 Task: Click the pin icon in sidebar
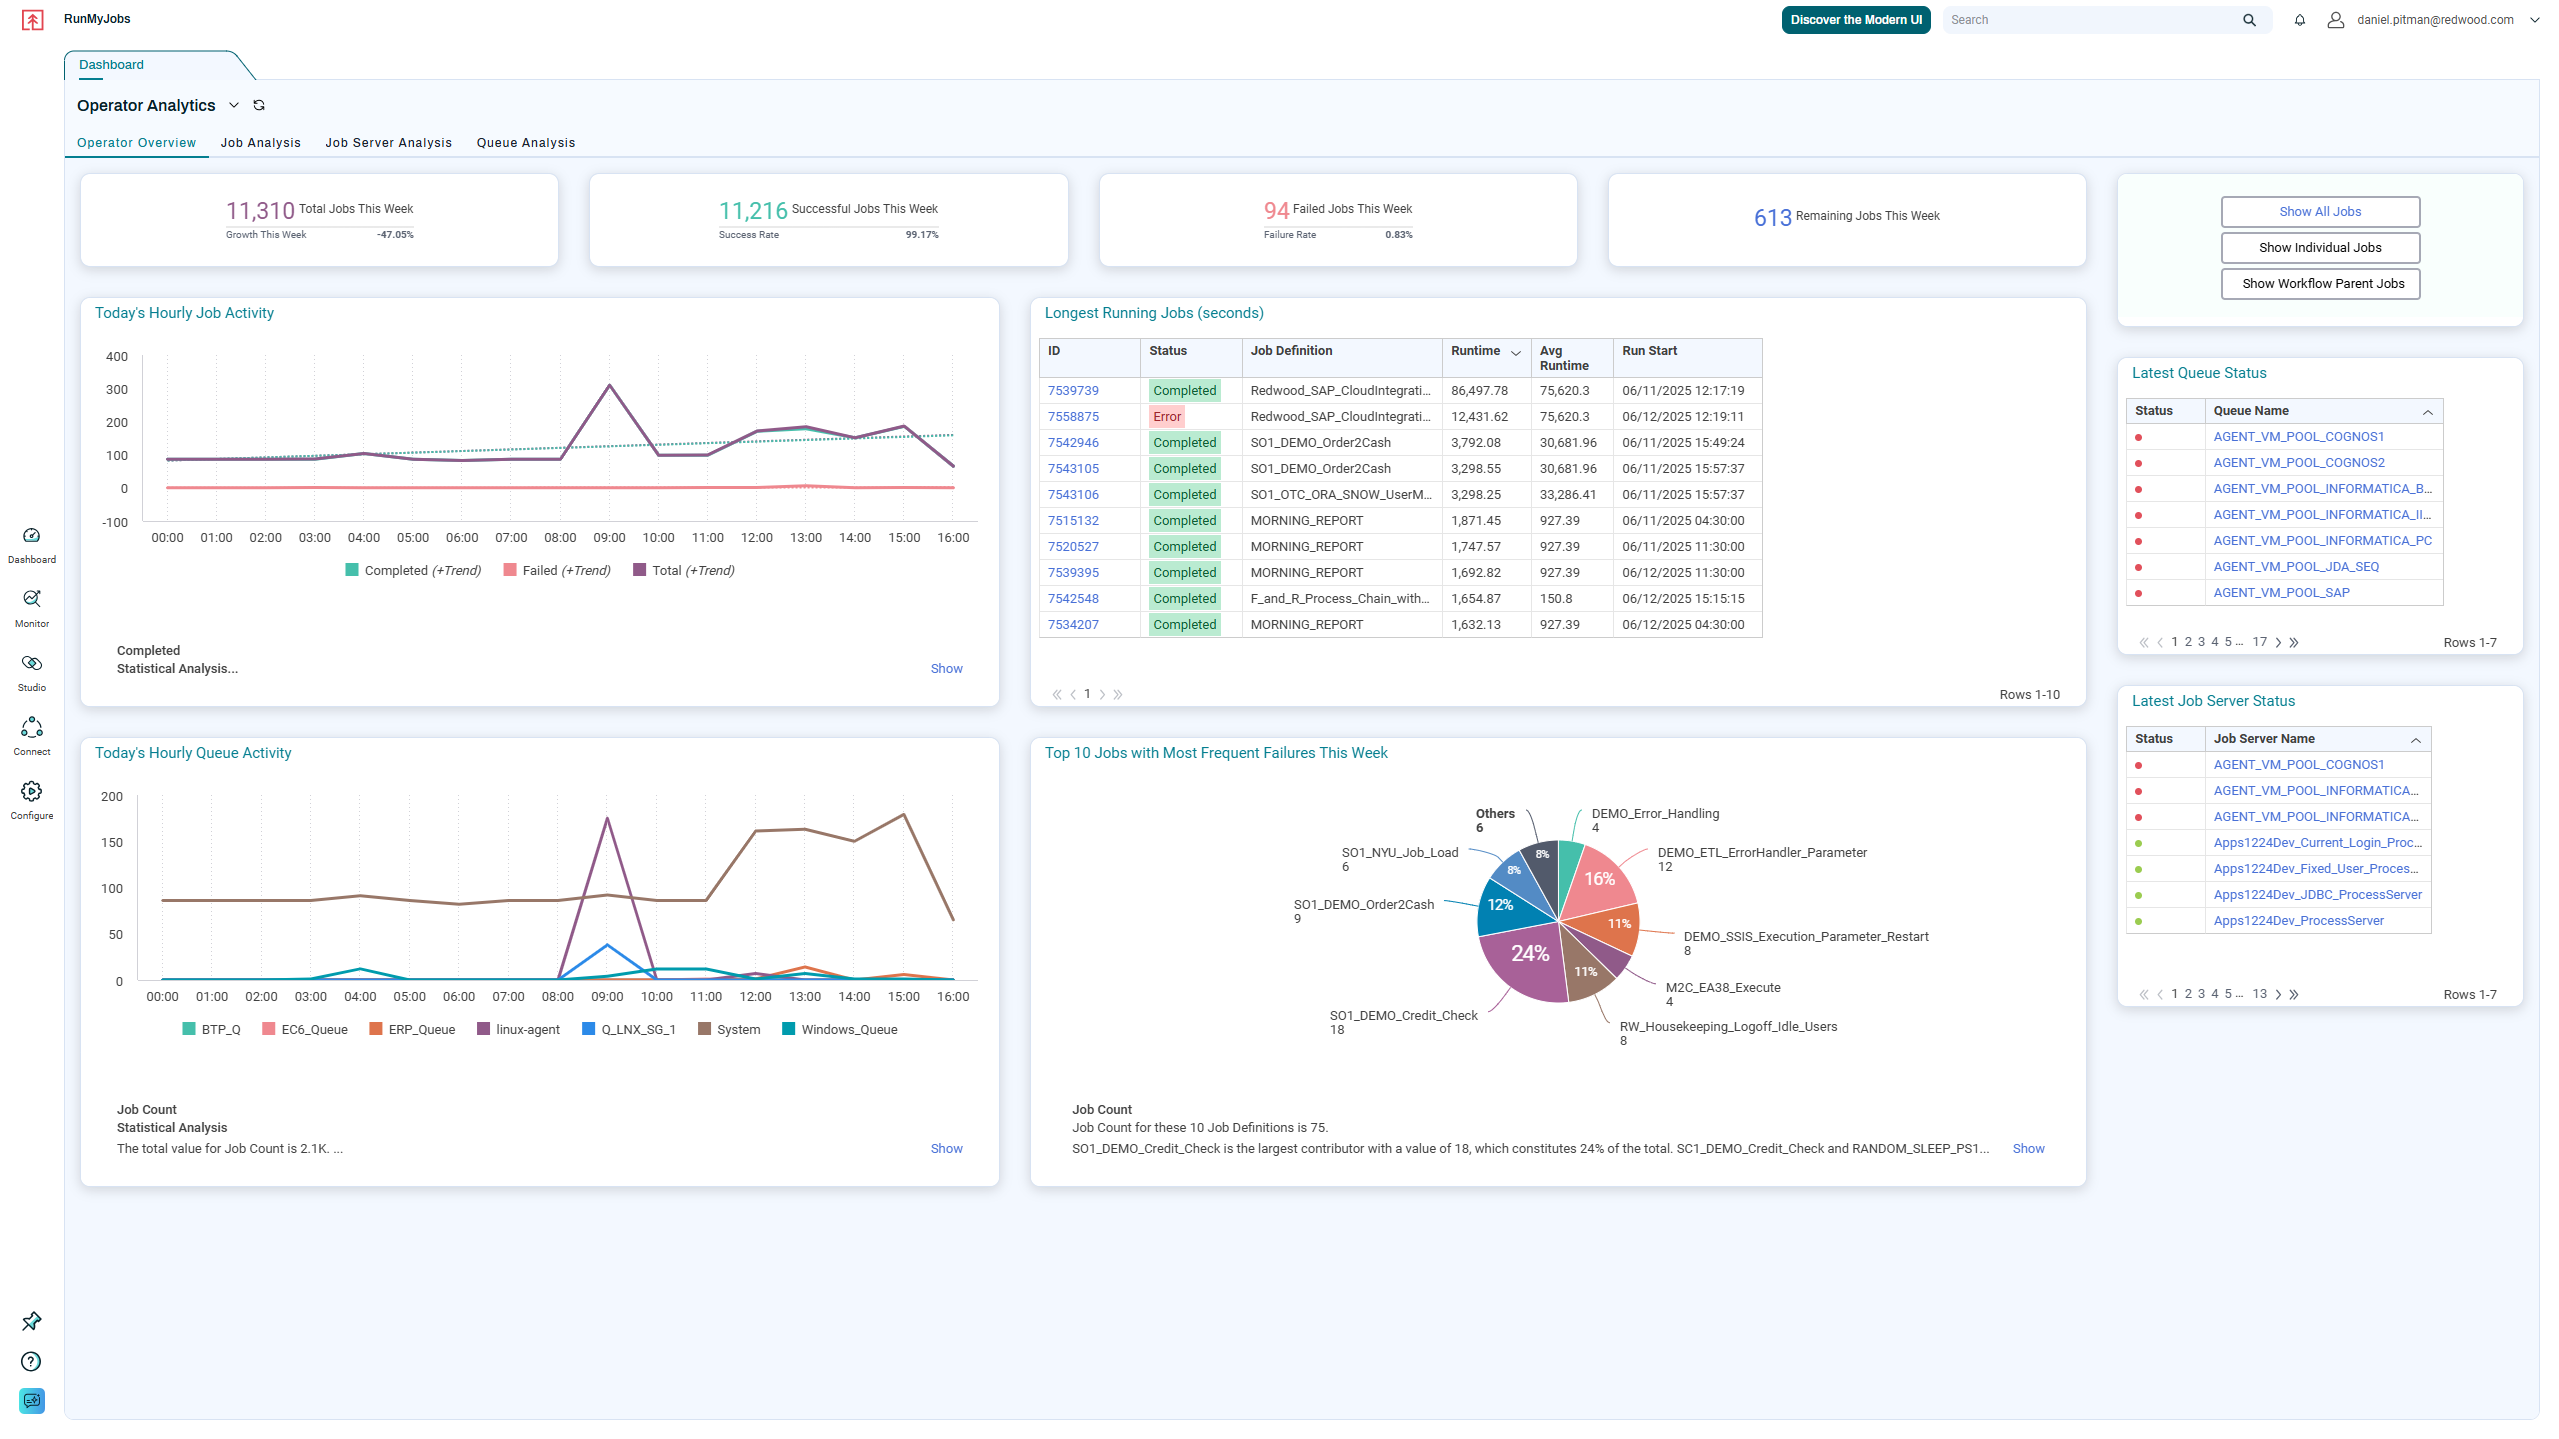point(32,1321)
